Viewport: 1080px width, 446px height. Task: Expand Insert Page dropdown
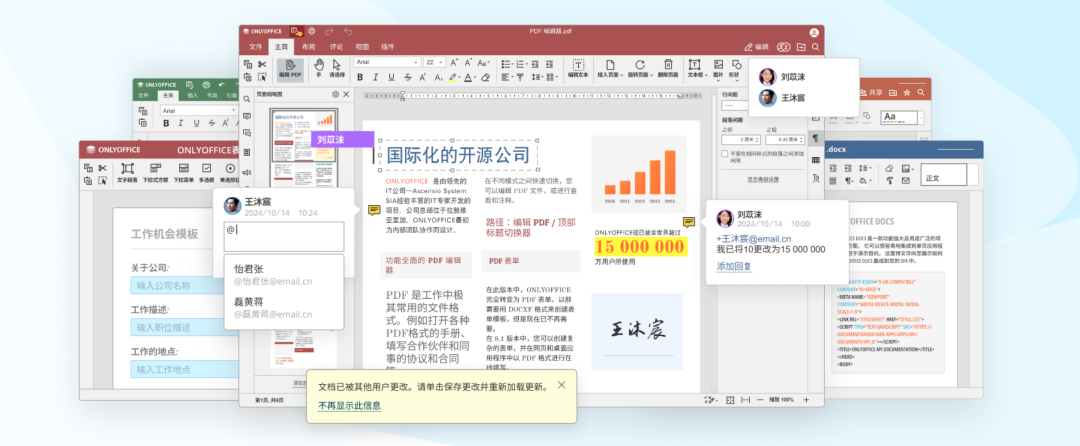click(x=621, y=74)
